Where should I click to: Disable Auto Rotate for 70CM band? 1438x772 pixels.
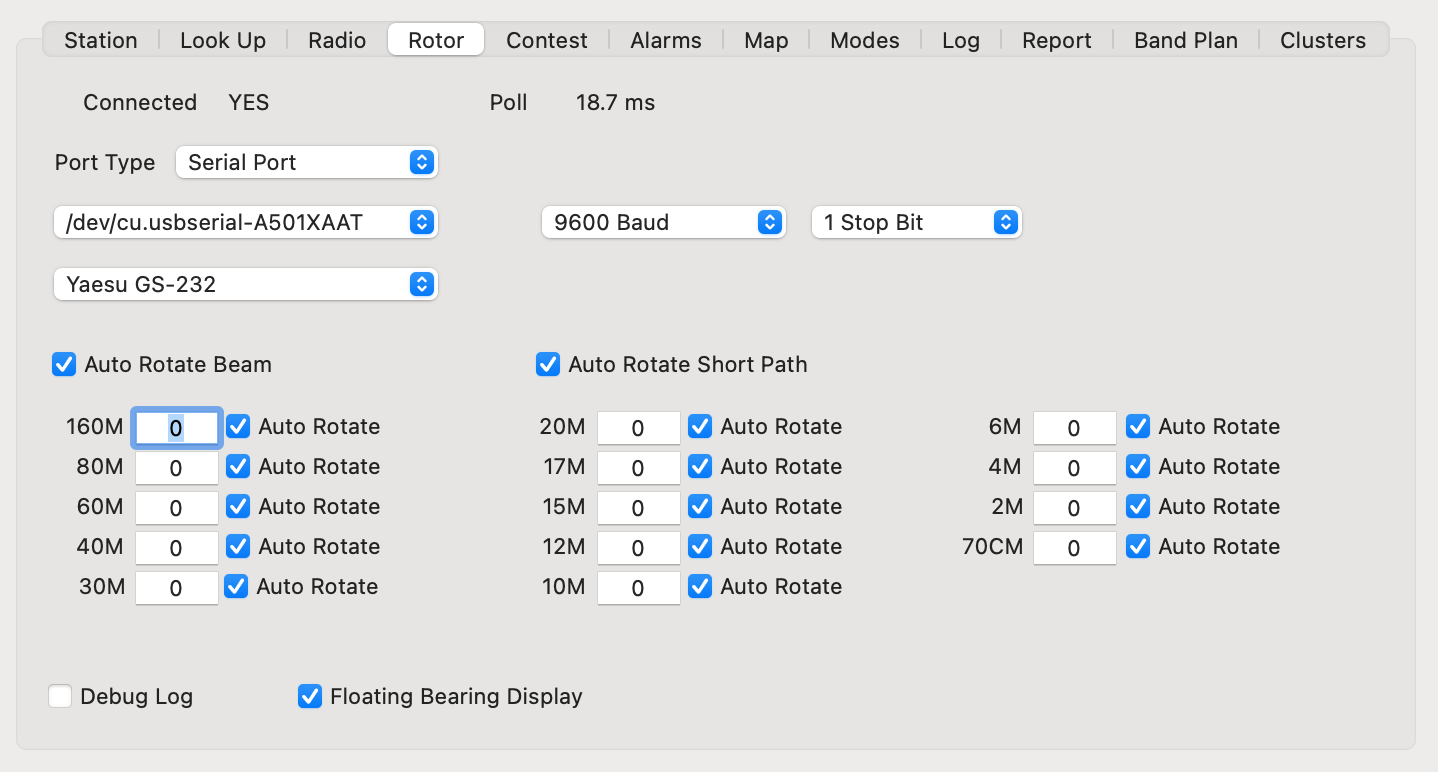coord(1138,547)
